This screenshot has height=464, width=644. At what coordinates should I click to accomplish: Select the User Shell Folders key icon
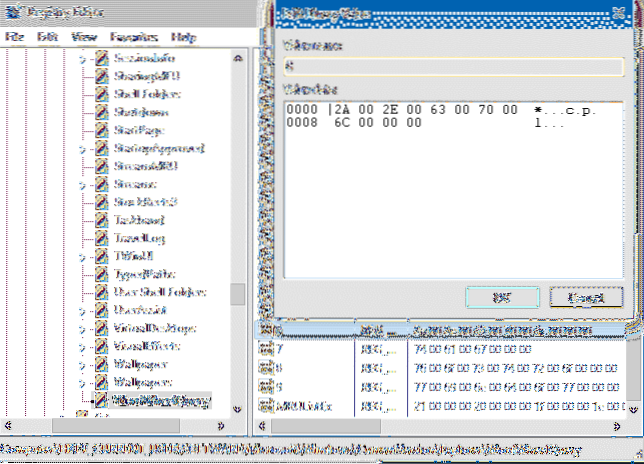click(101, 292)
